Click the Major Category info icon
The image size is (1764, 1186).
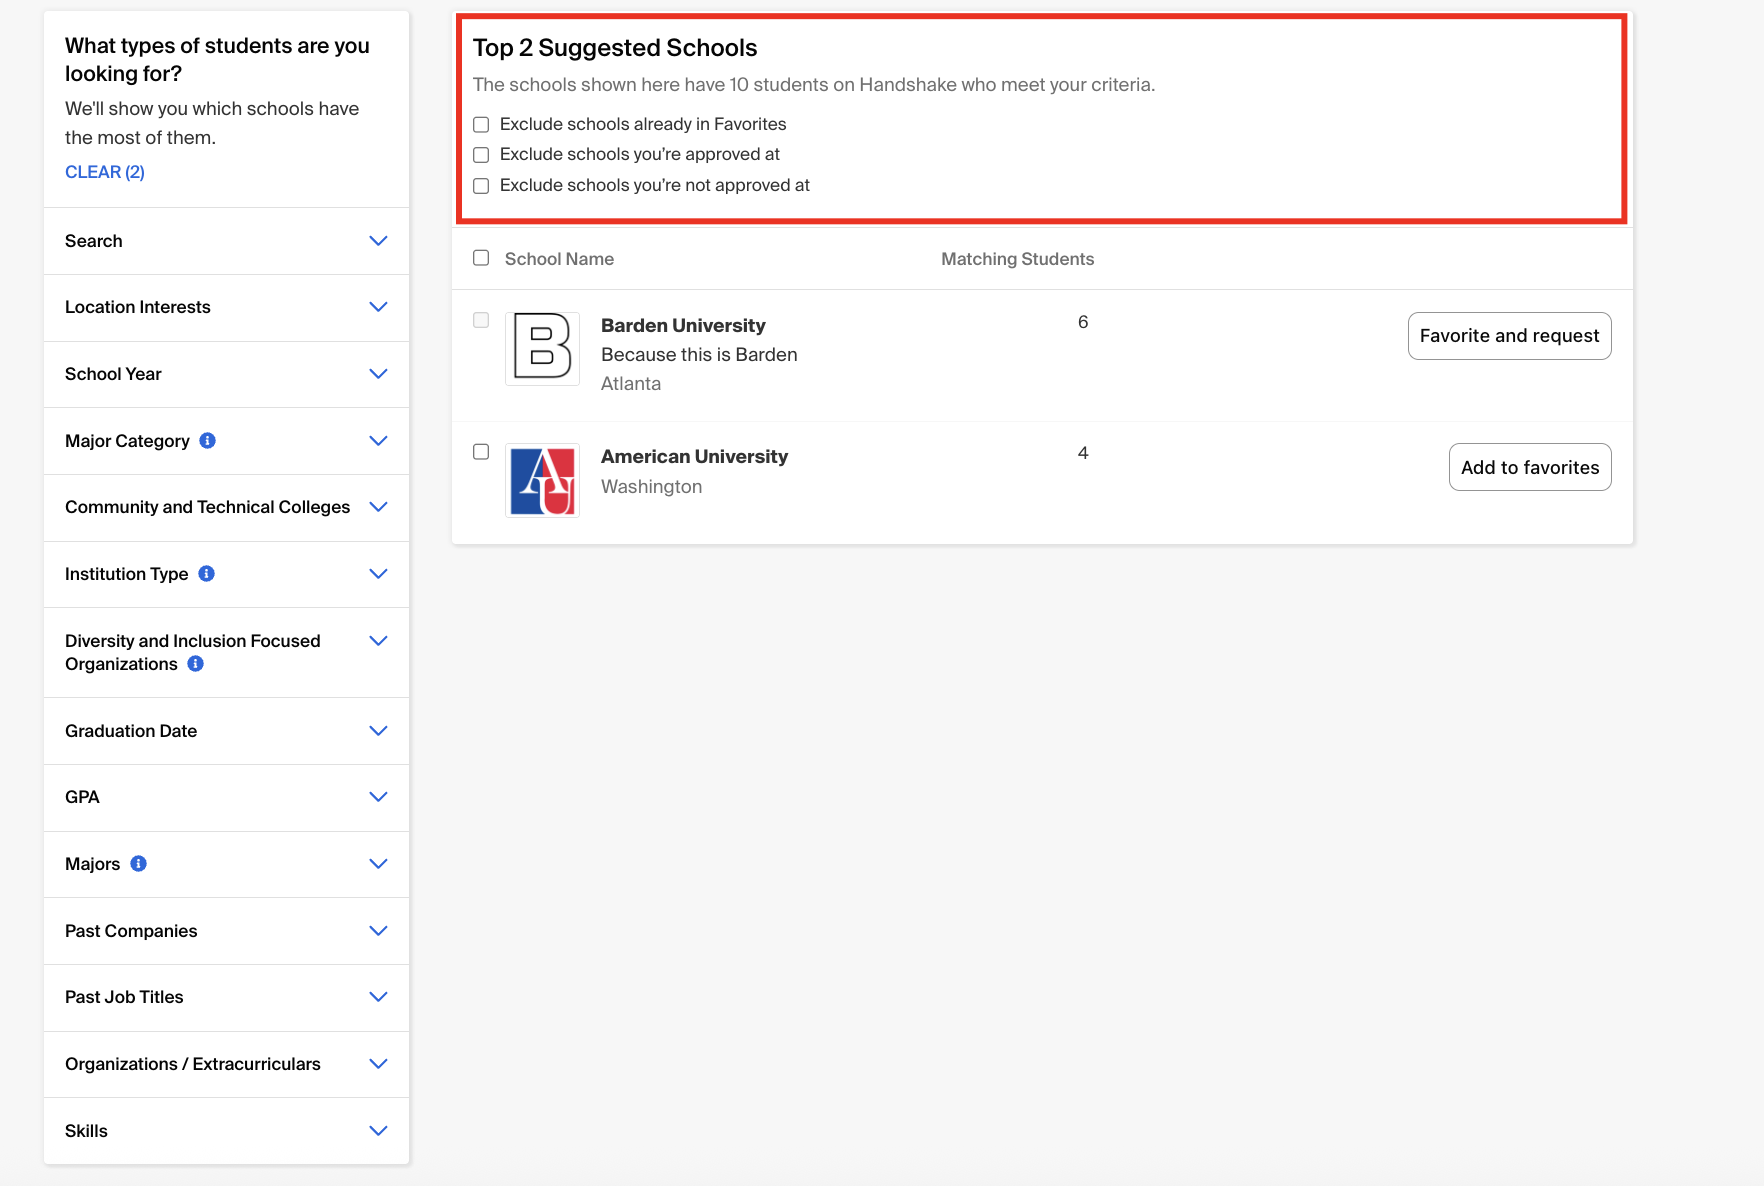(x=208, y=441)
